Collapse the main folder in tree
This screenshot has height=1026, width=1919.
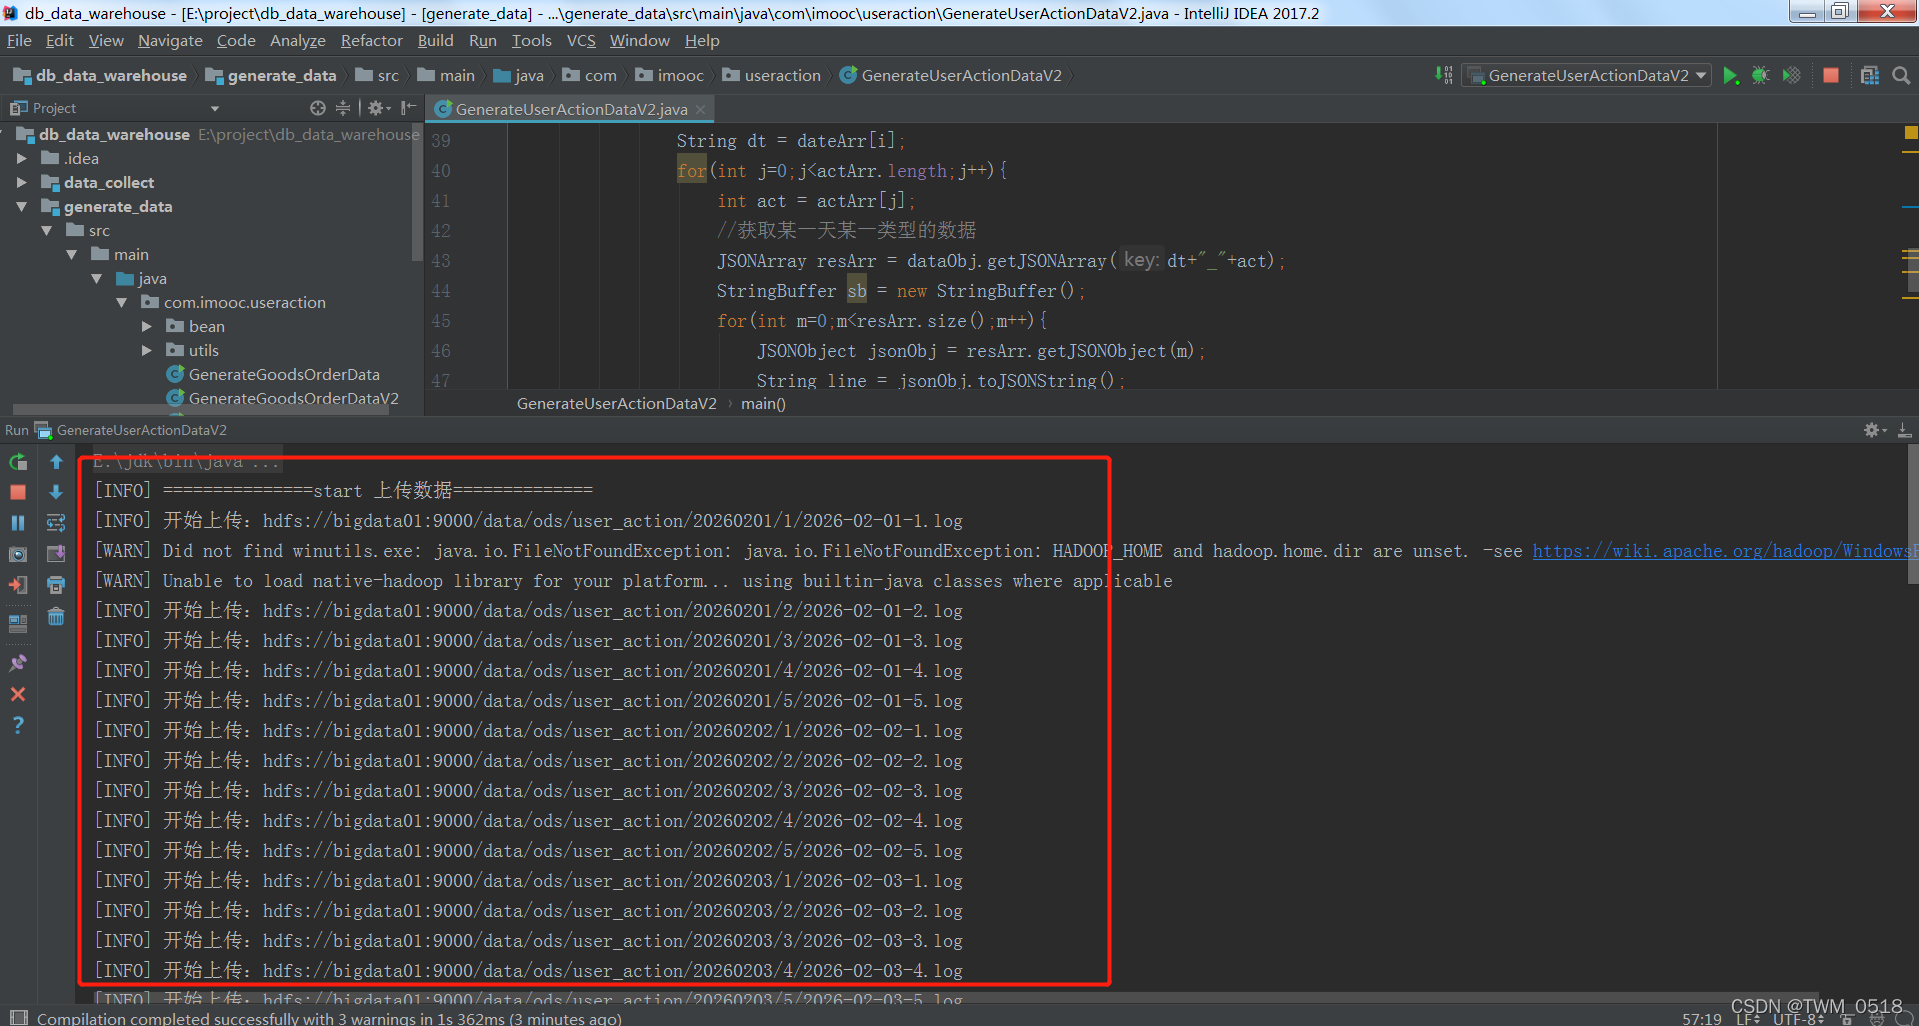tap(72, 255)
